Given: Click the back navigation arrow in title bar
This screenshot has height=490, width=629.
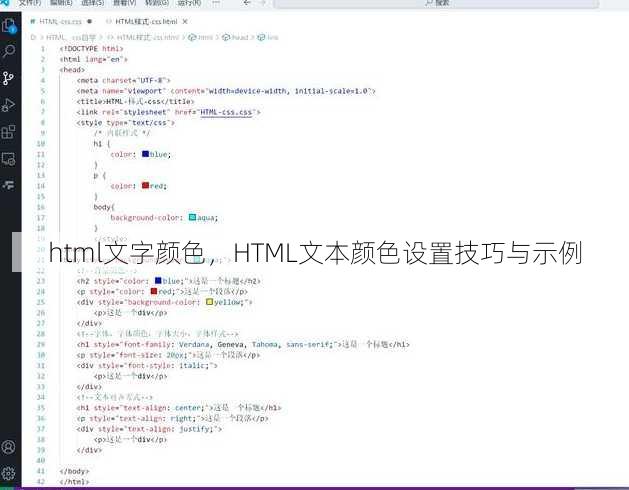Looking at the screenshot, I should click(247, 3).
